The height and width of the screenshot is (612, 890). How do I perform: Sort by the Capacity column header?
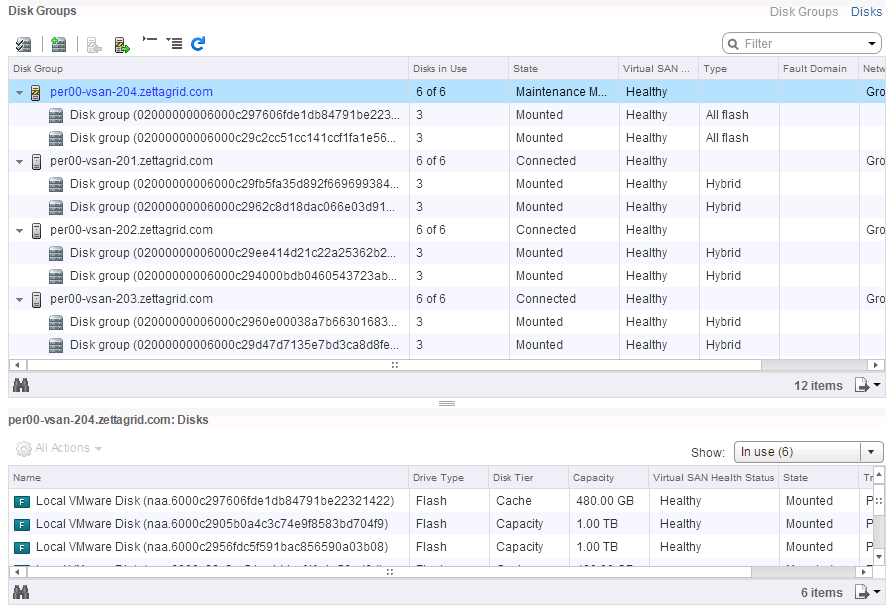pos(608,477)
